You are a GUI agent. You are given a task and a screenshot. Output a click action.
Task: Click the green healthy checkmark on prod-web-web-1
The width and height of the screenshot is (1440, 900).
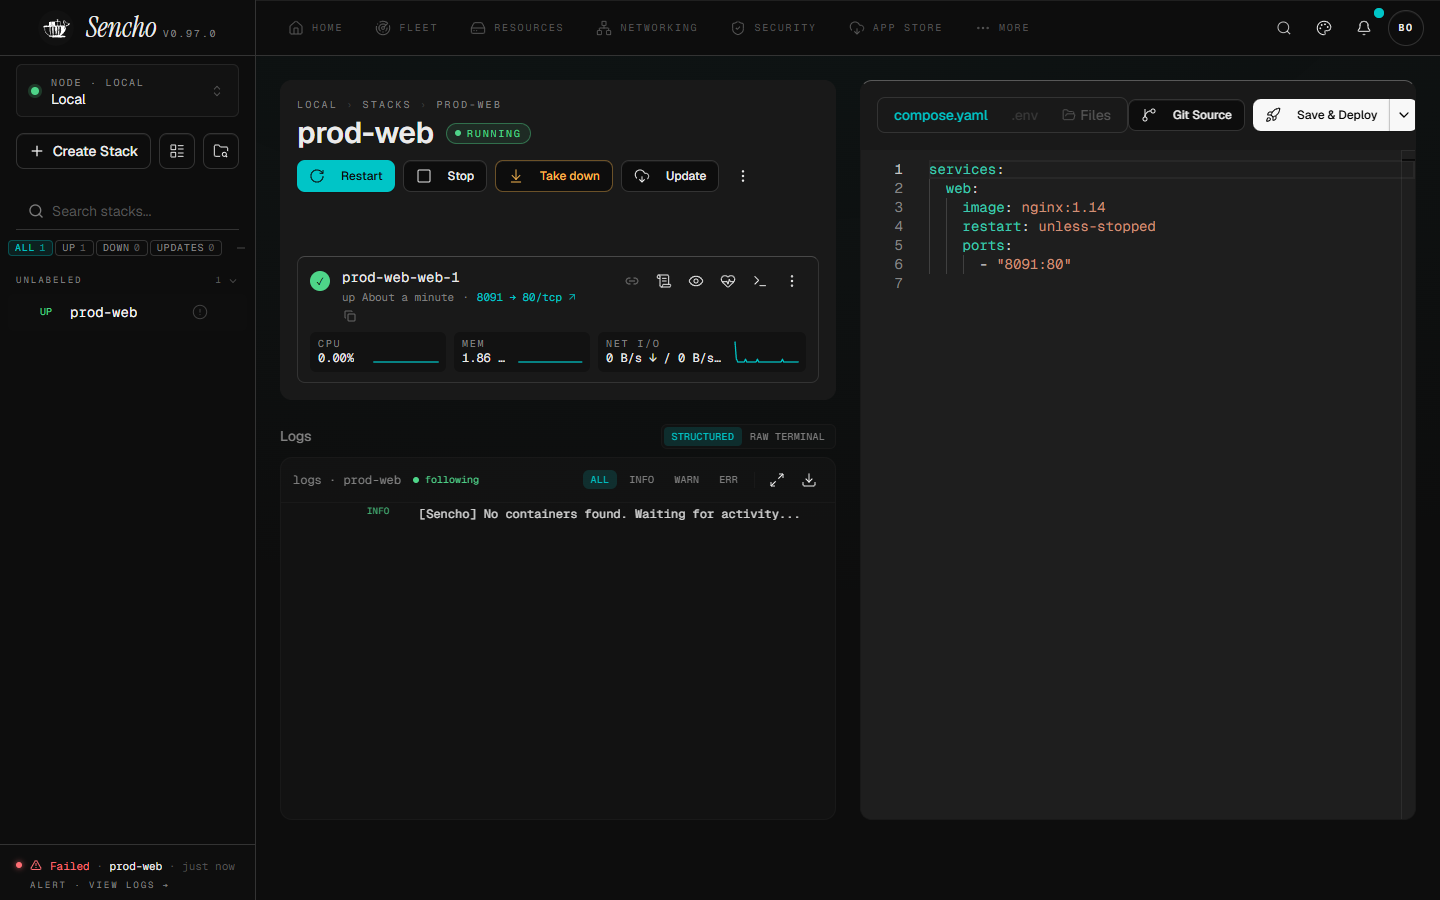(x=320, y=281)
